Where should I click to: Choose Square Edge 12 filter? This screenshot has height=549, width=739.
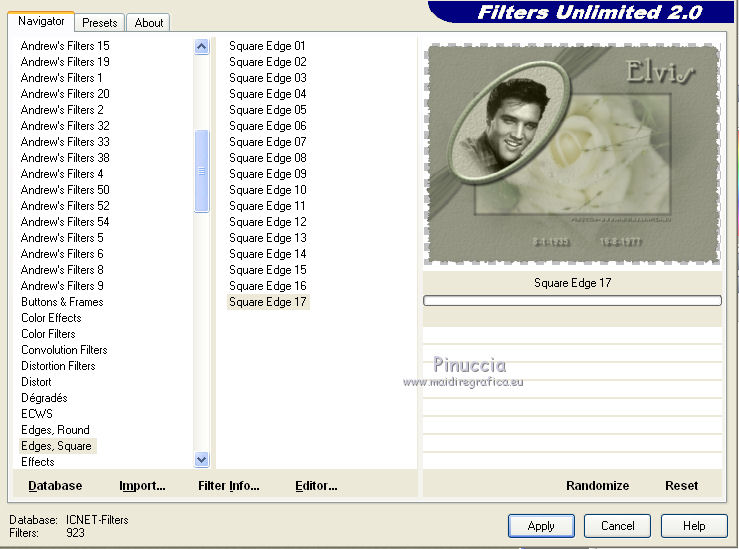pos(267,222)
